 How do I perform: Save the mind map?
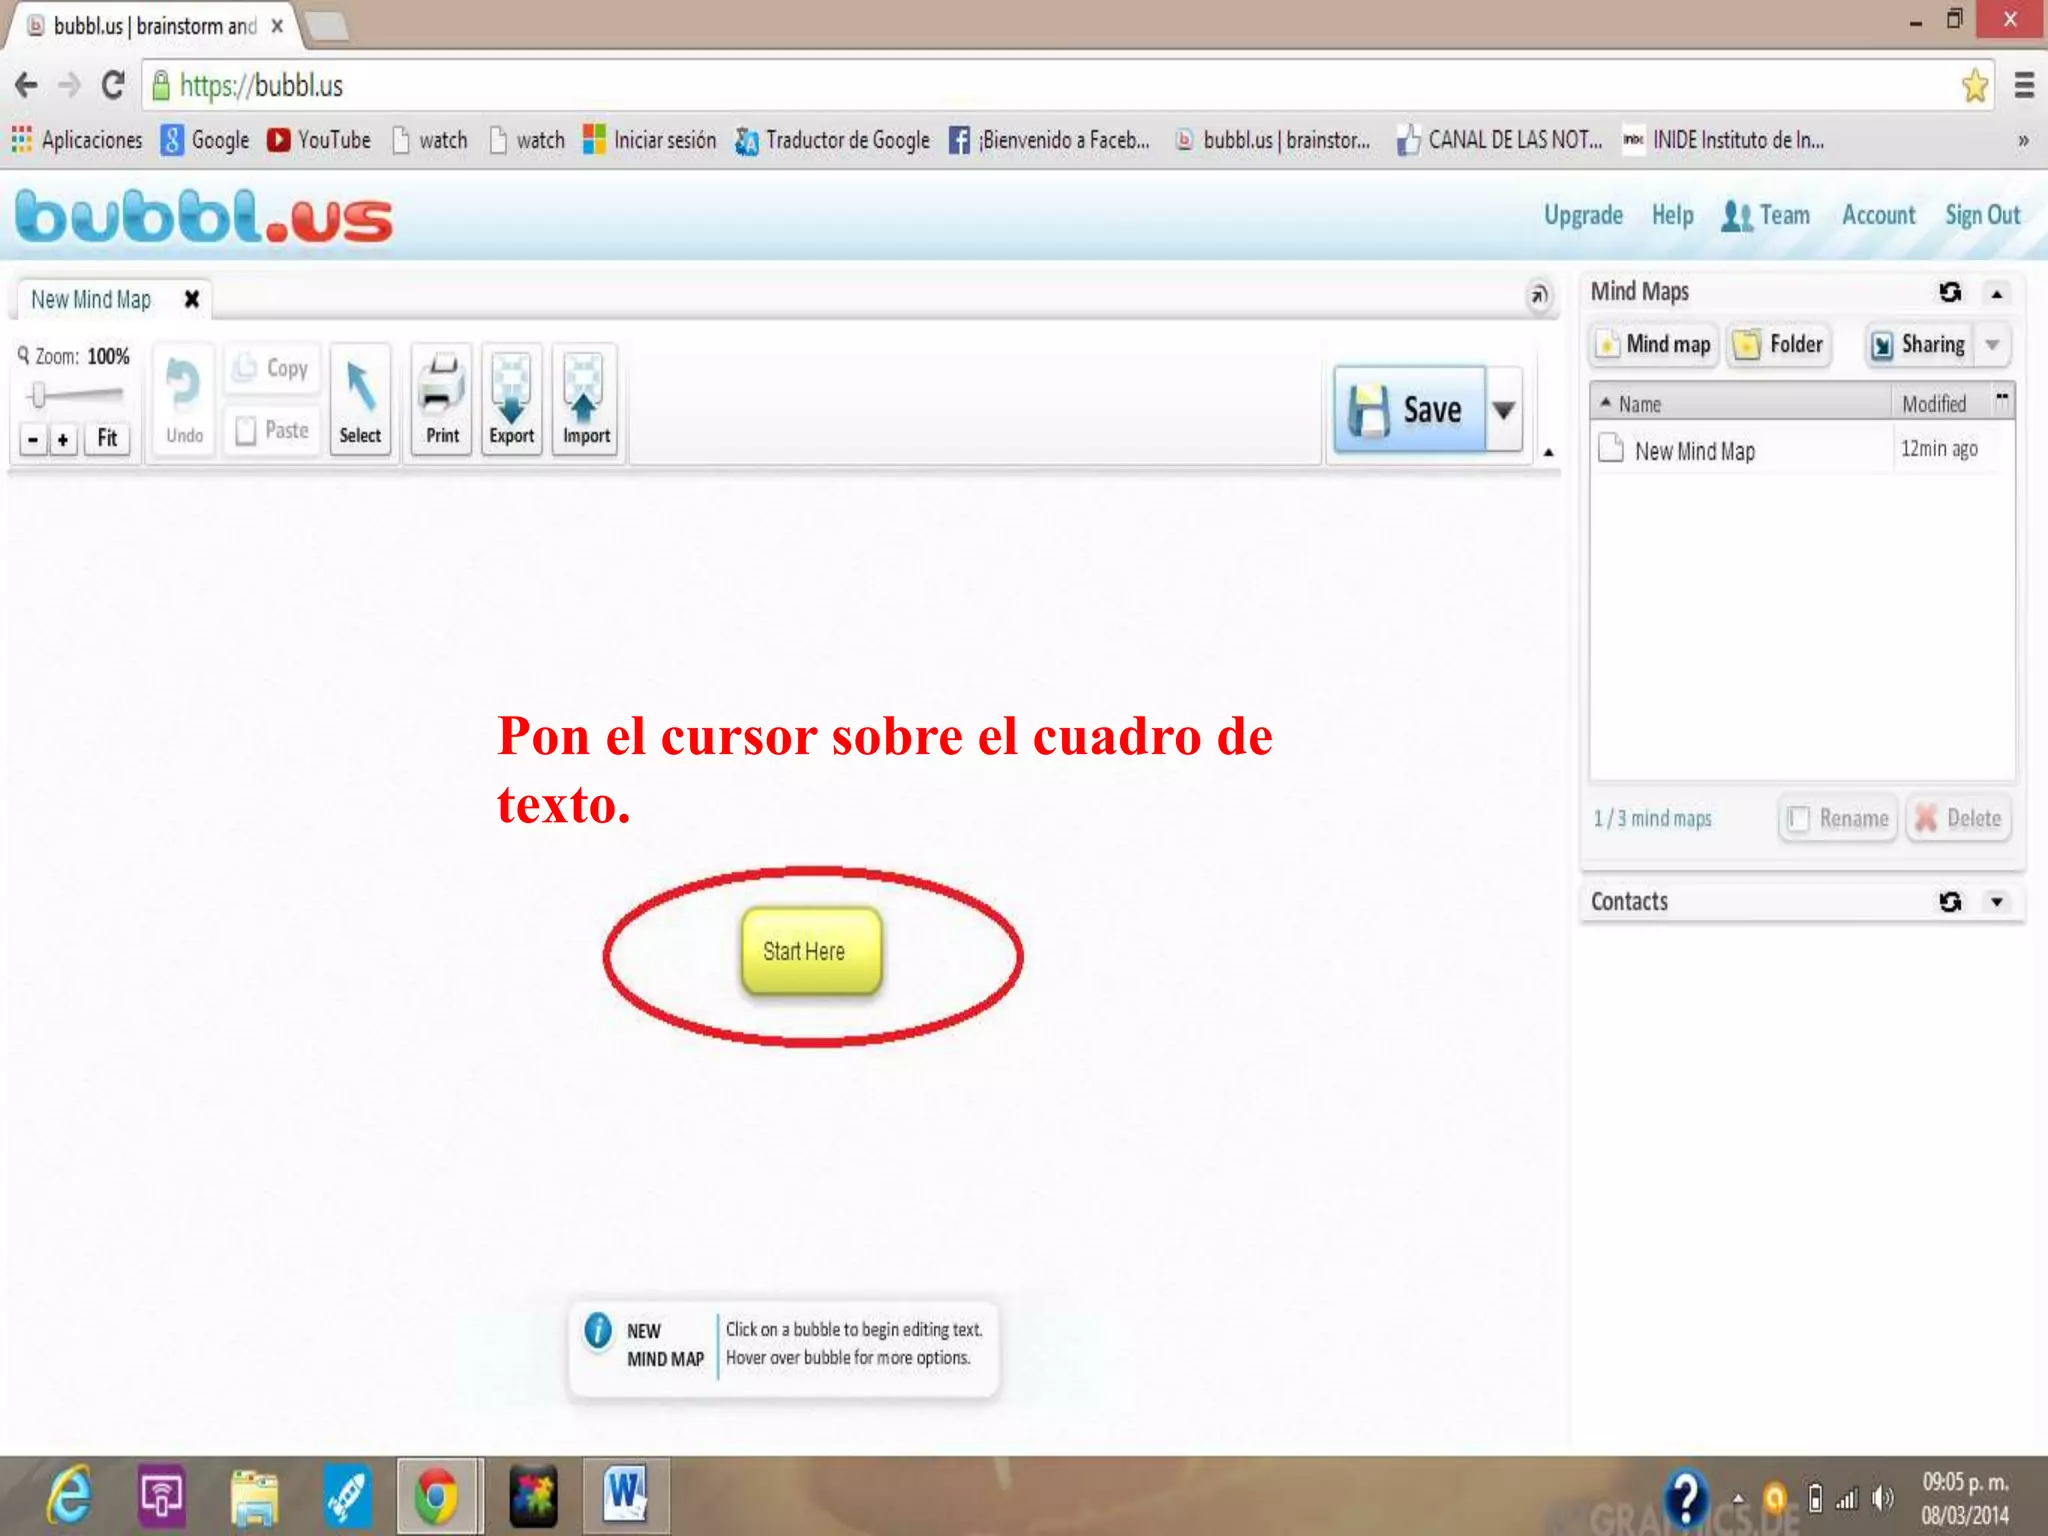[1410, 410]
